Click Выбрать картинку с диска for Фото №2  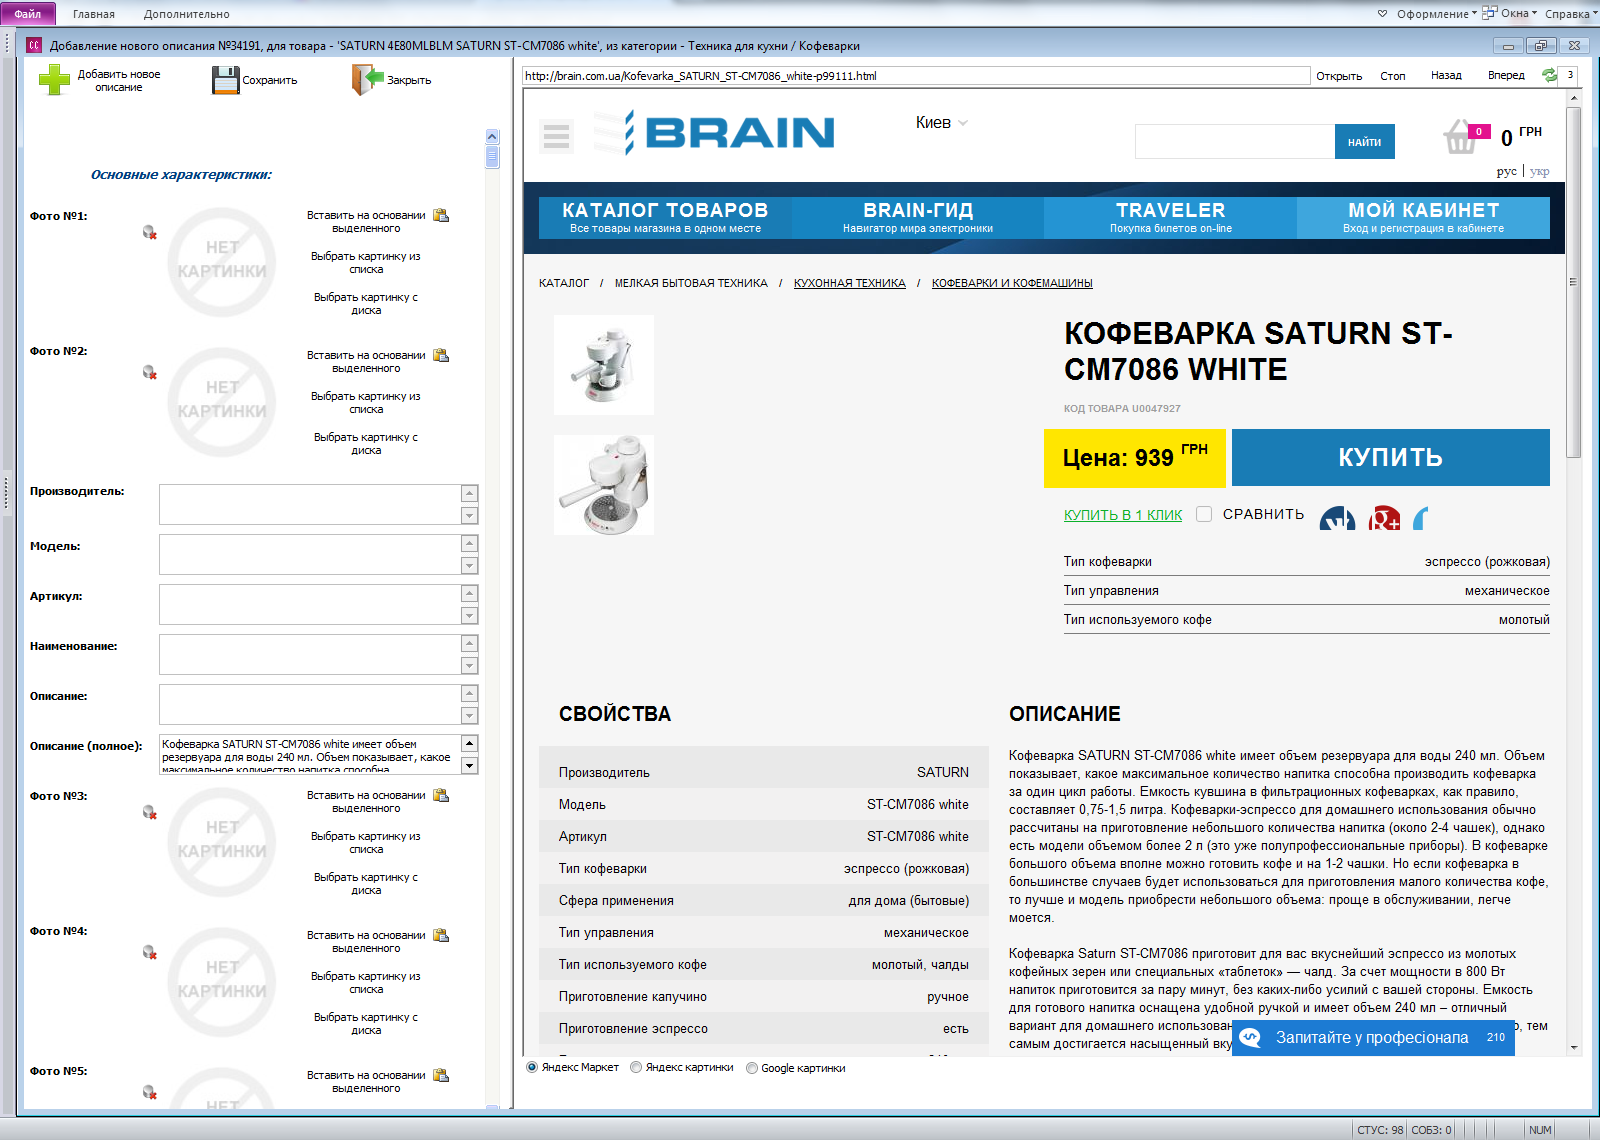366,444
